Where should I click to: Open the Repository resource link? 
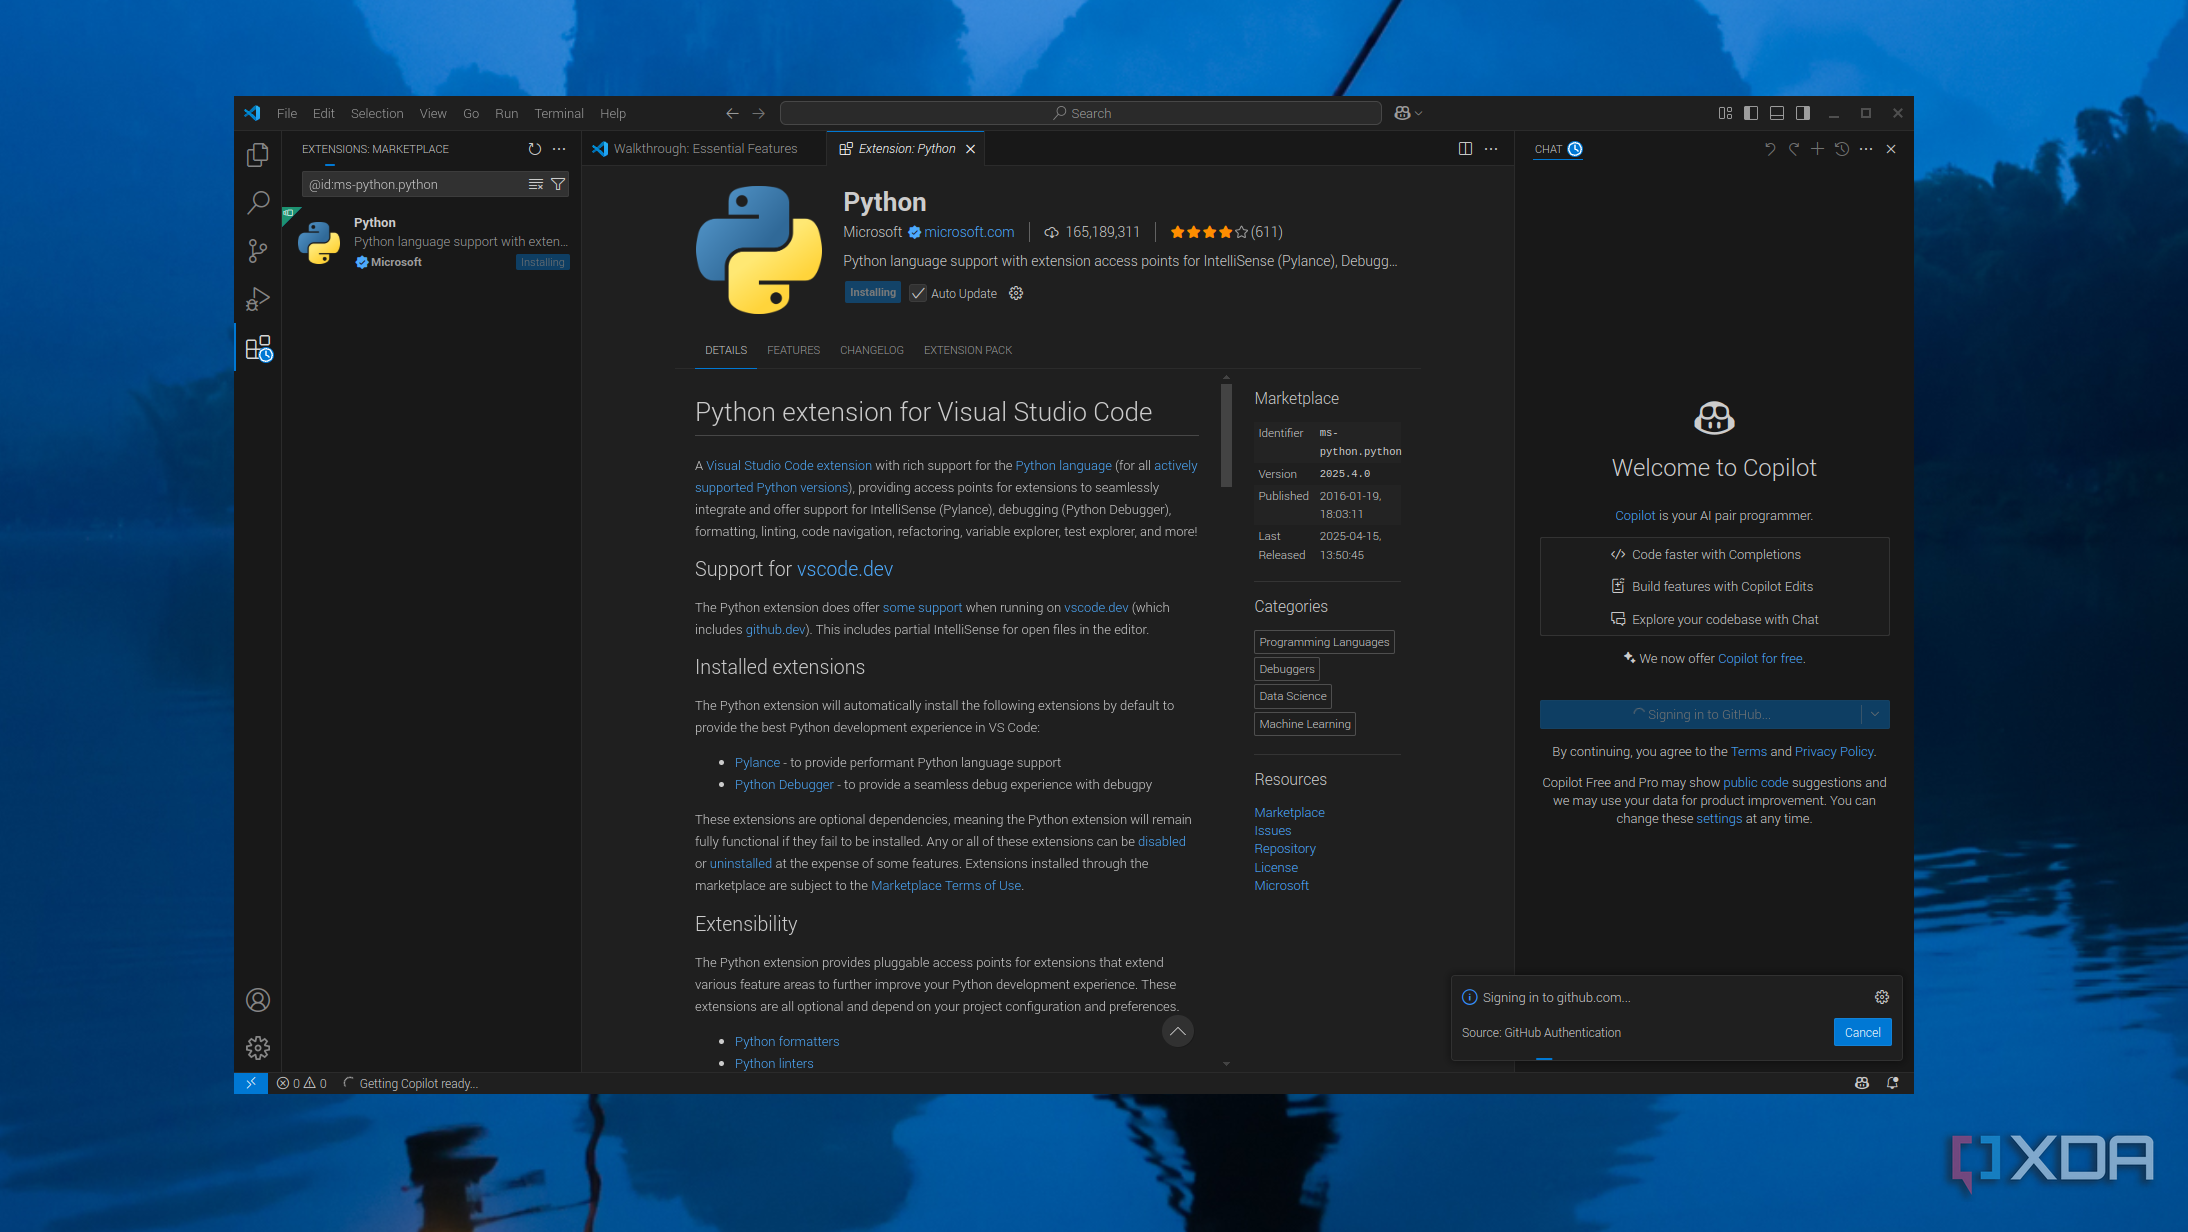[1285, 848]
